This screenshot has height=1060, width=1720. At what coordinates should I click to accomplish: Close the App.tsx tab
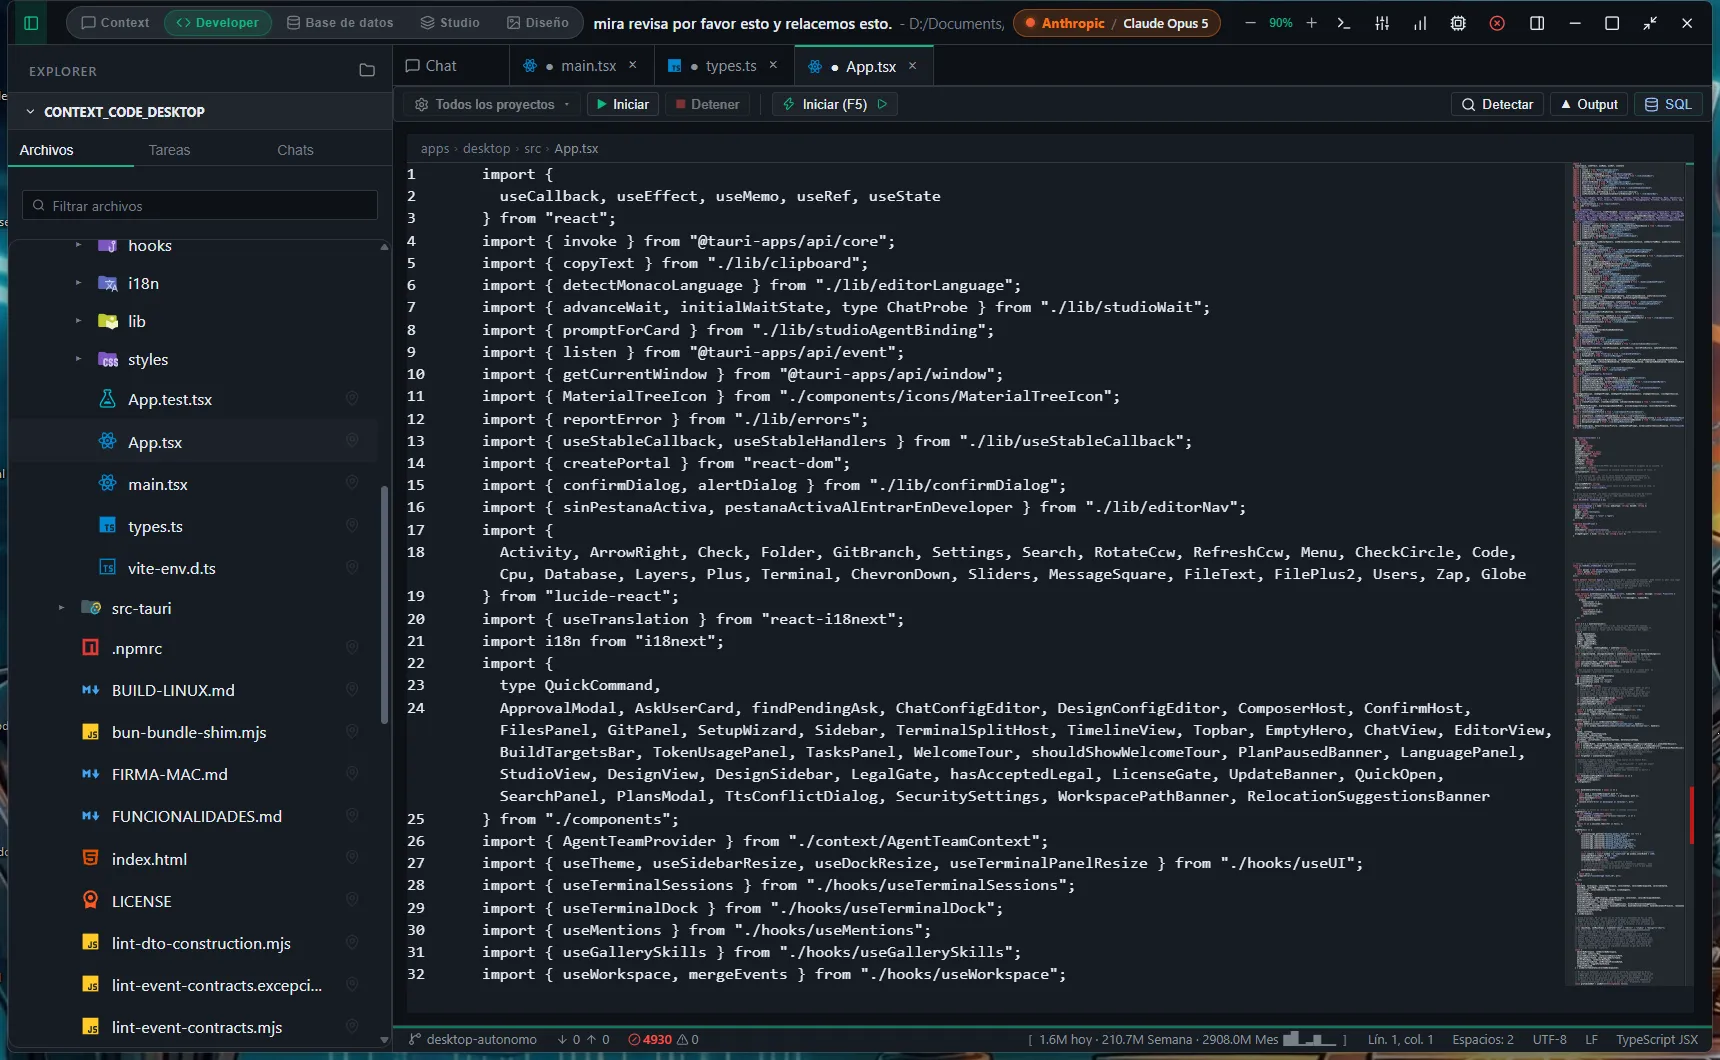click(x=912, y=66)
